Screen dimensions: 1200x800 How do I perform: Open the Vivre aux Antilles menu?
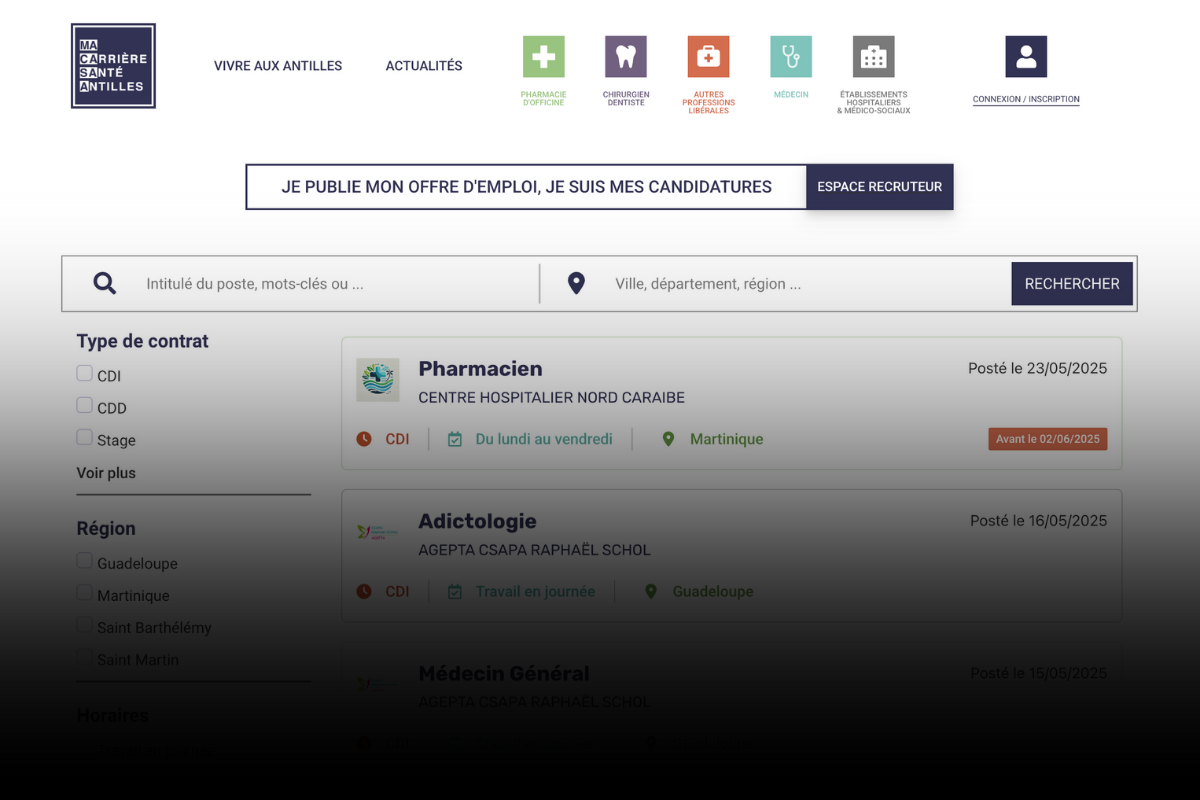pos(278,66)
